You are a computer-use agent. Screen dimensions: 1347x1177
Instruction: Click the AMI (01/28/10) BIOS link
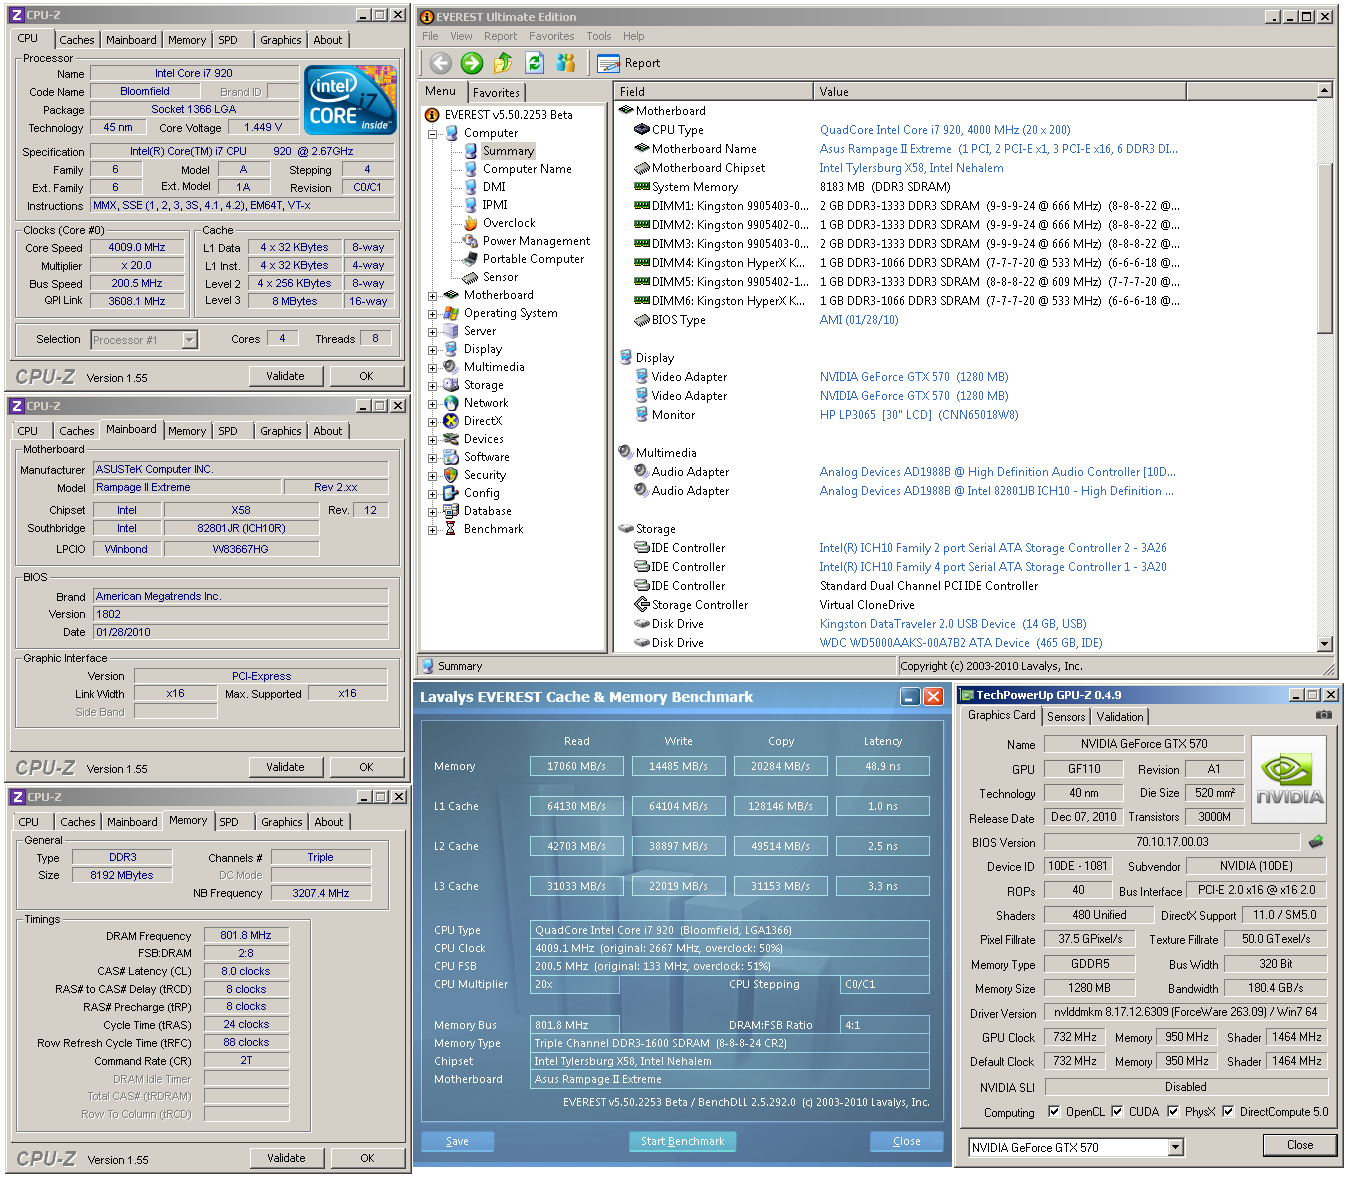[x=859, y=320]
